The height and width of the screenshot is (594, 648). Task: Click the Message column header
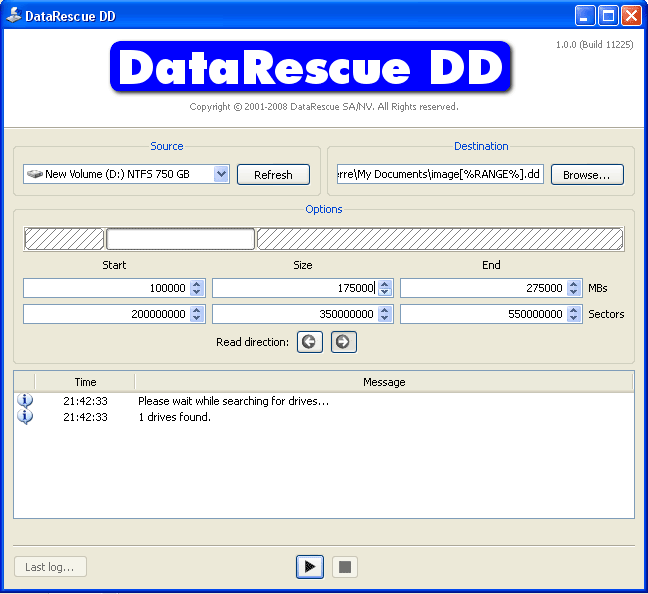coord(384,382)
